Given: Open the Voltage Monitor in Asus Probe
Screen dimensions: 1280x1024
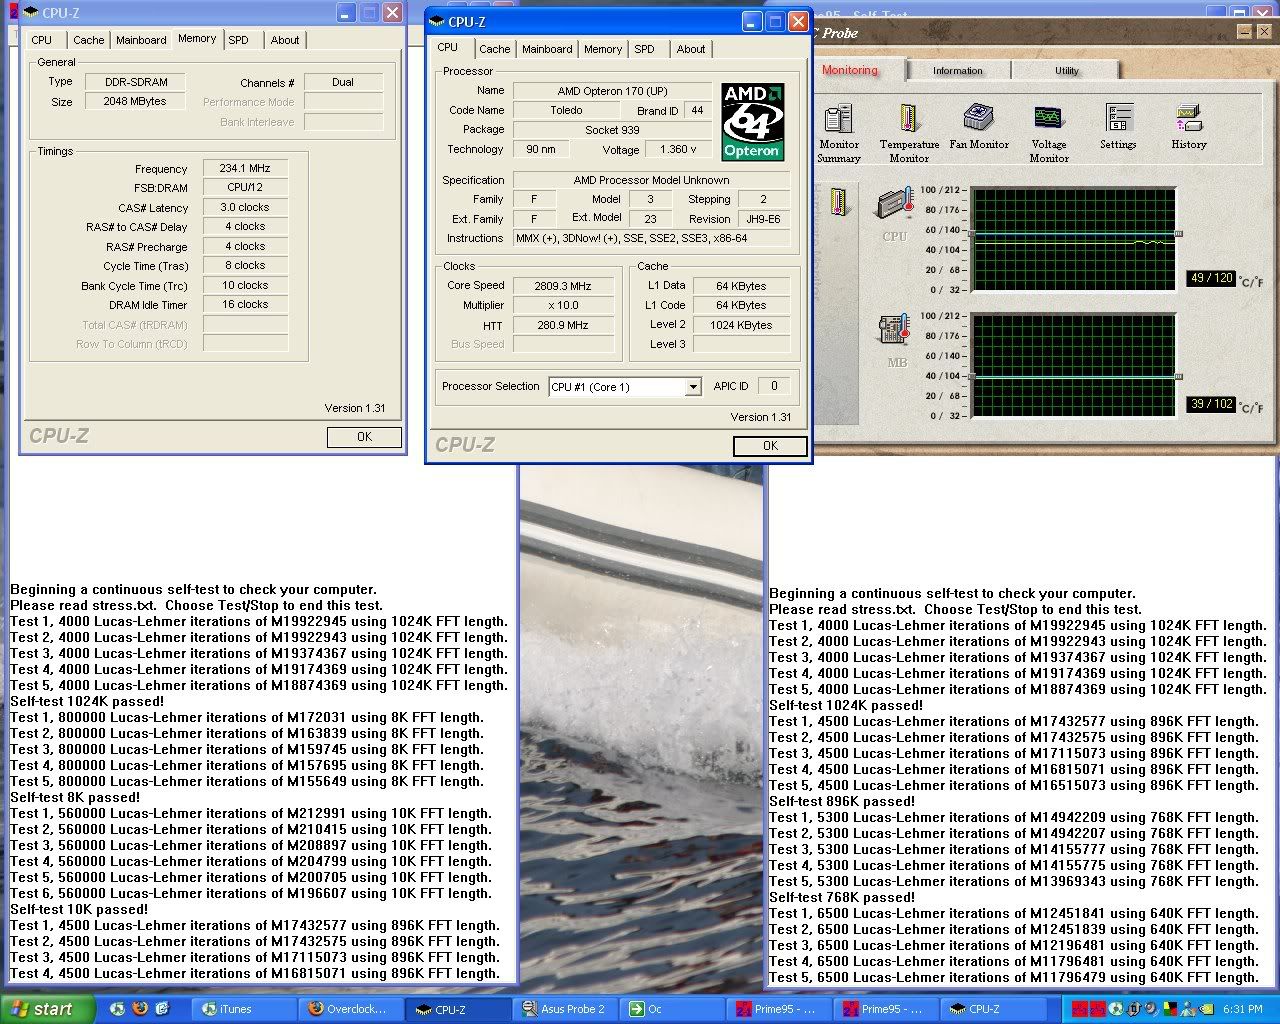Looking at the screenshot, I should click(x=1049, y=134).
